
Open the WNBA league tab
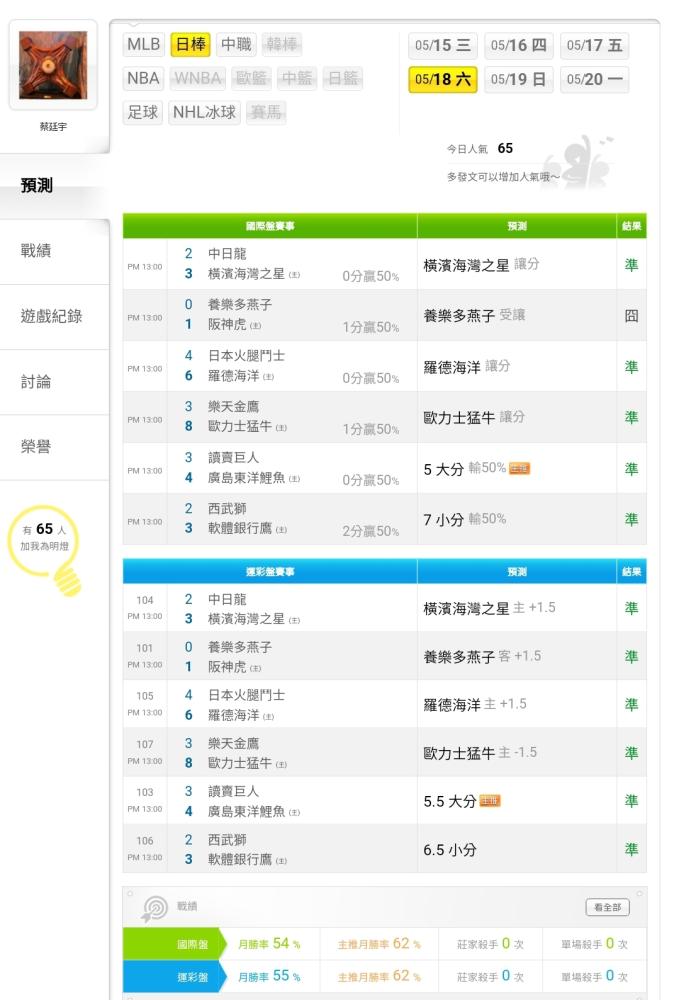pyautogui.click(x=198, y=78)
